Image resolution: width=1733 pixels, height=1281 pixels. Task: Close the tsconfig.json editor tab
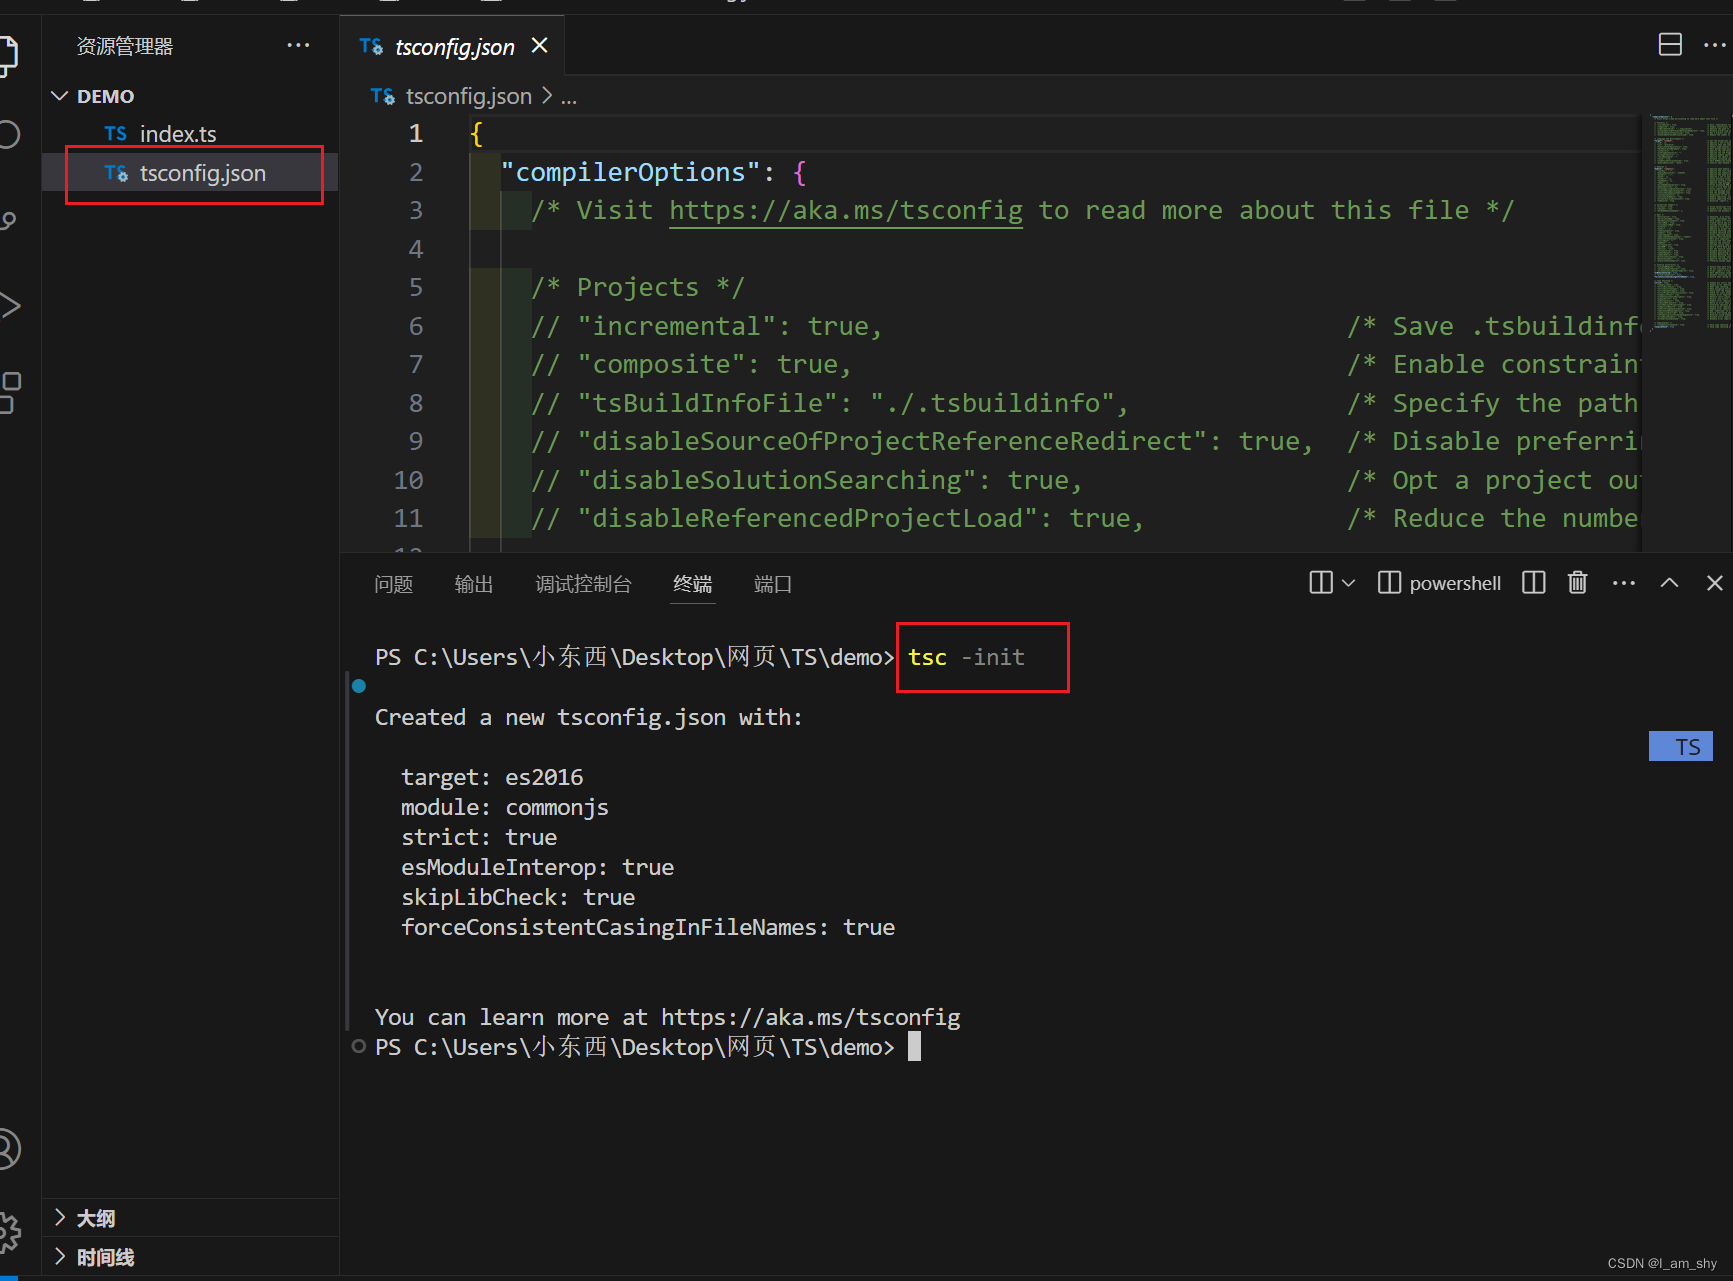tap(540, 46)
